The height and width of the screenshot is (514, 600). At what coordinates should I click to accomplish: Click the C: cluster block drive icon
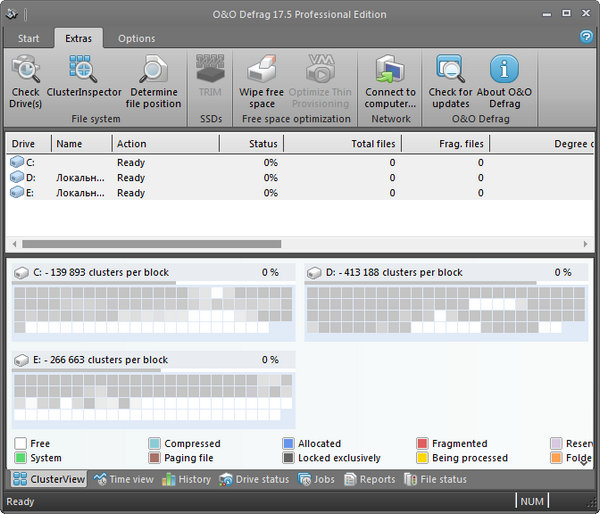21,273
